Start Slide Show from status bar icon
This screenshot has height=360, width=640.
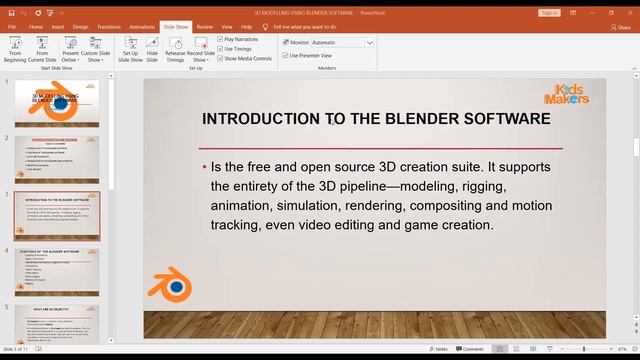550,349
